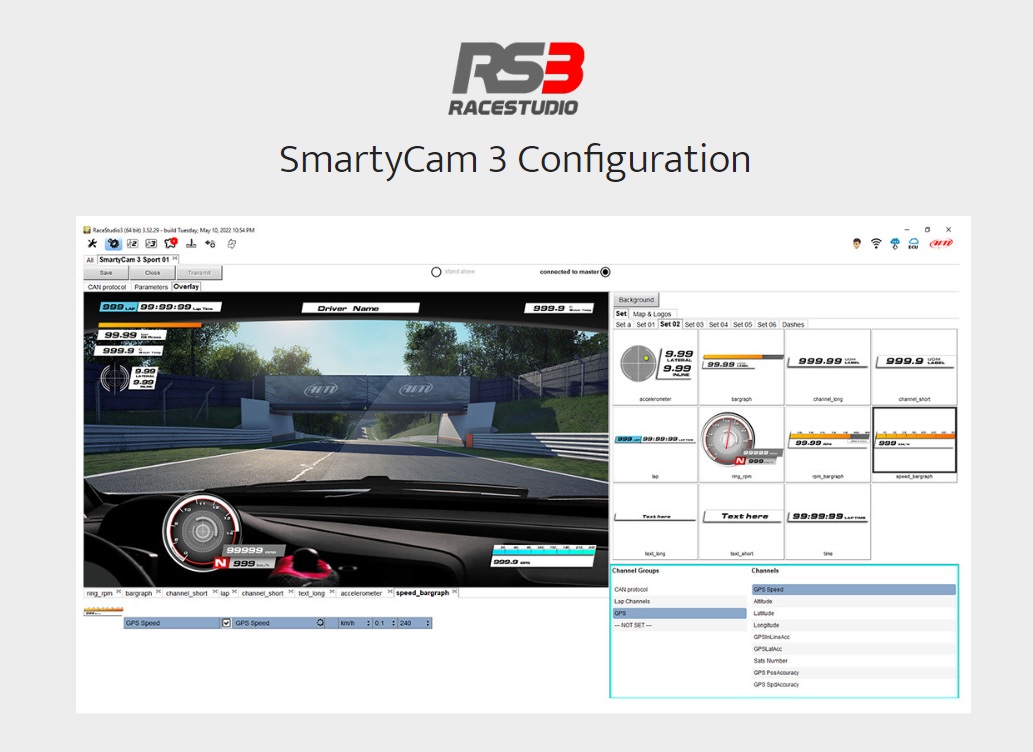The width and height of the screenshot is (1033, 752).
Task: Open the Parameters tab
Action: (151, 287)
